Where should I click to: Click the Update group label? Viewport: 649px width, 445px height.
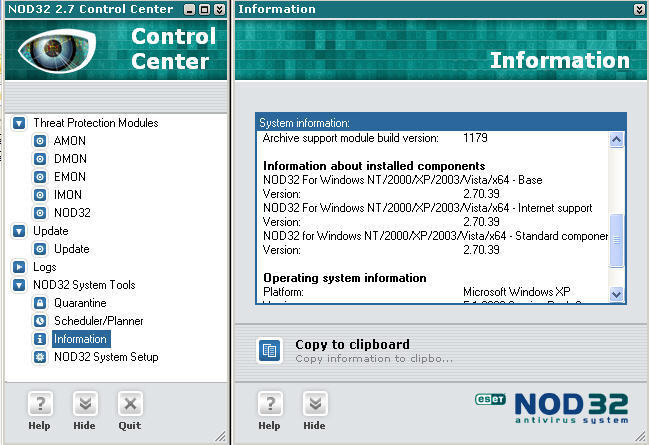50,231
